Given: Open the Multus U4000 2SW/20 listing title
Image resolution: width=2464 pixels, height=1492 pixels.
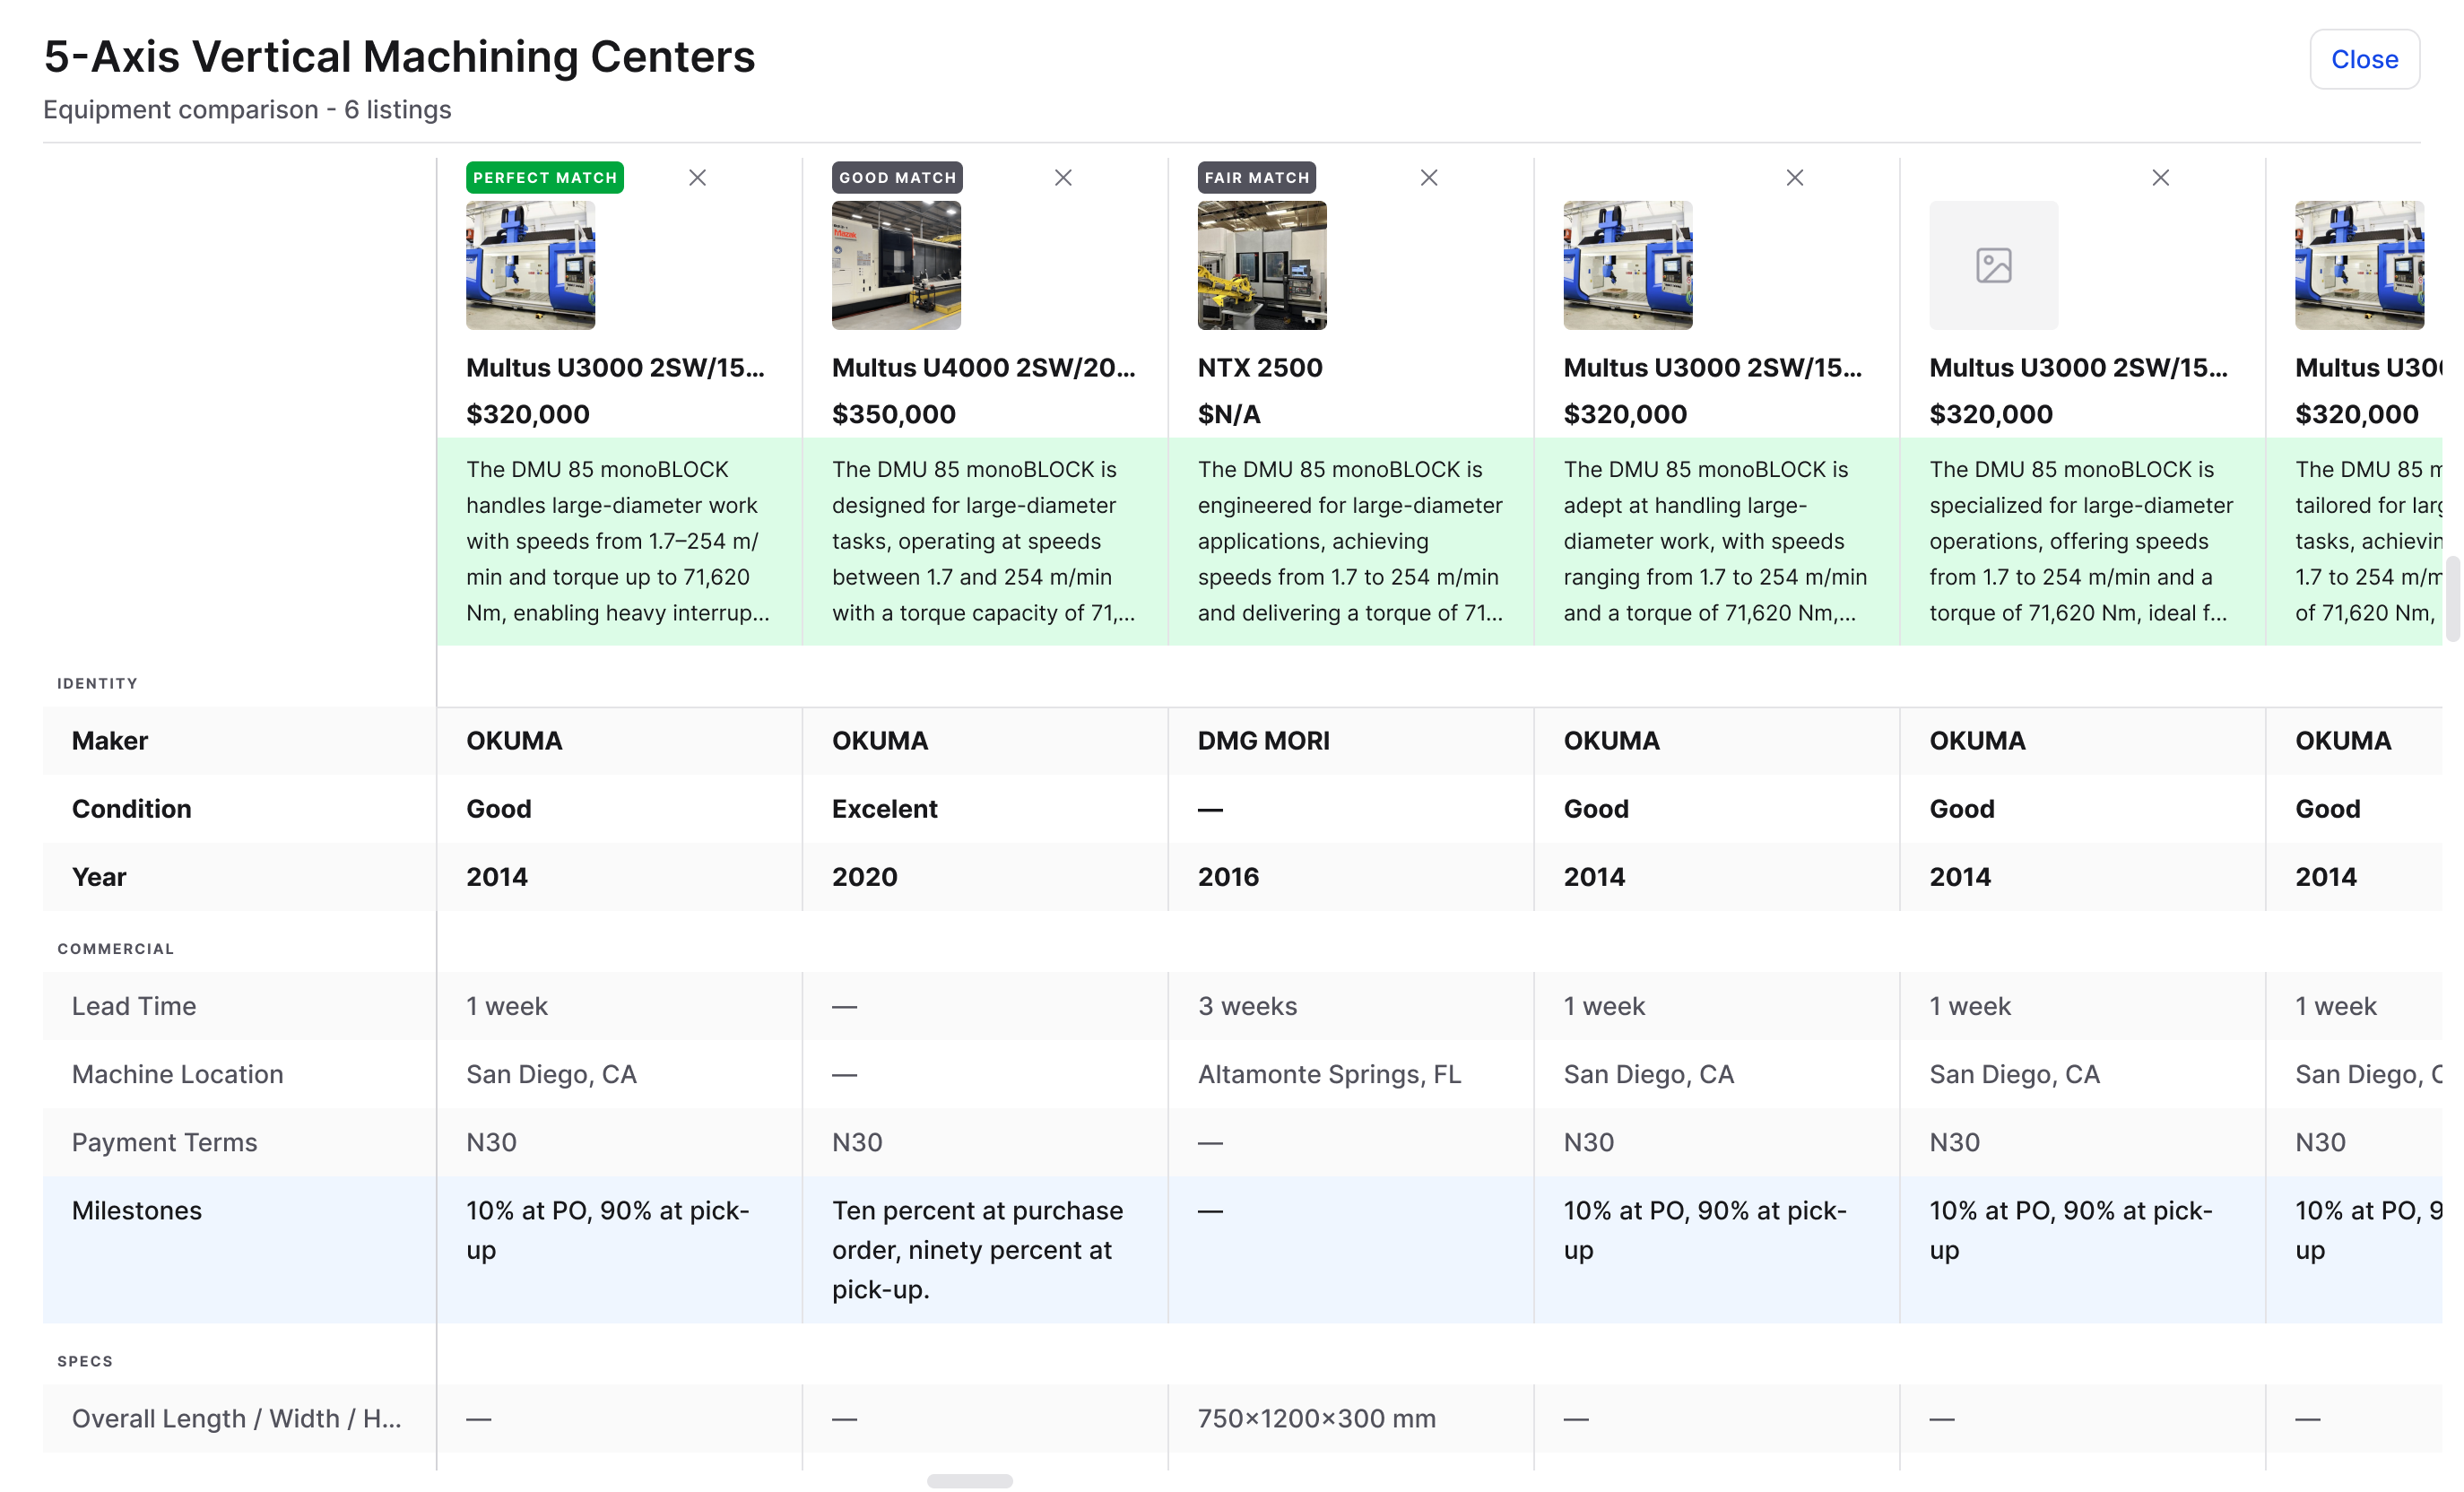Looking at the screenshot, I should 983,368.
